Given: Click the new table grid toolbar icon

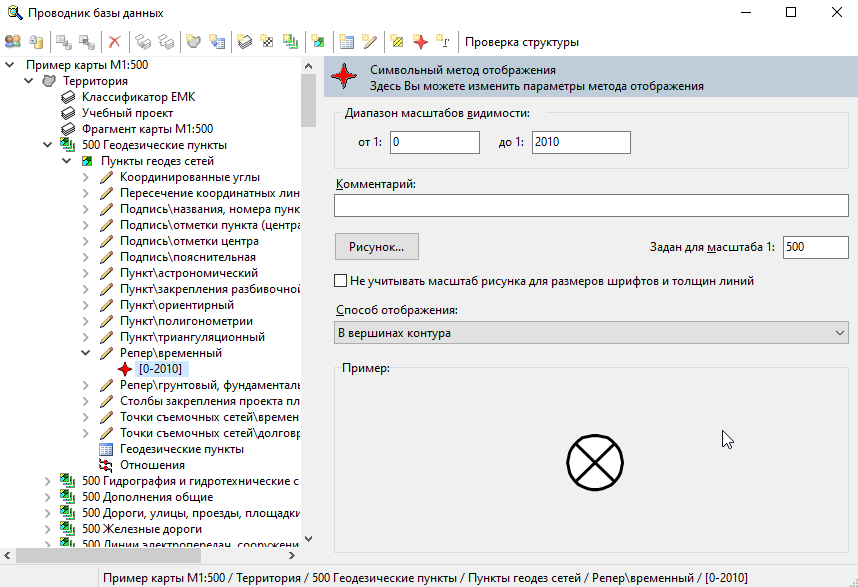Looking at the screenshot, I should pos(346,42).
